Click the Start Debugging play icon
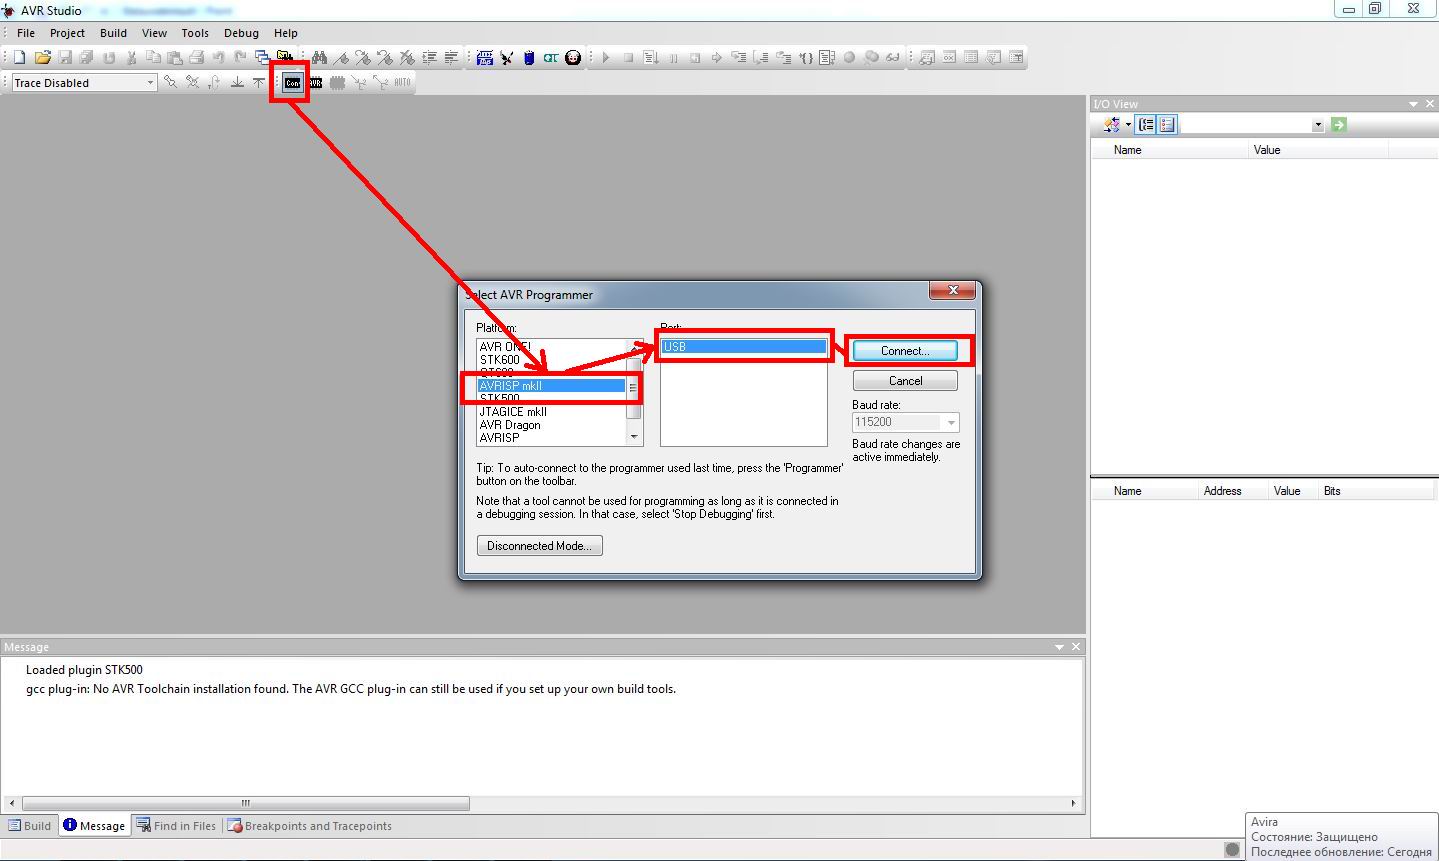Viewport: 1439px width, 861px height. click(606, 58)
